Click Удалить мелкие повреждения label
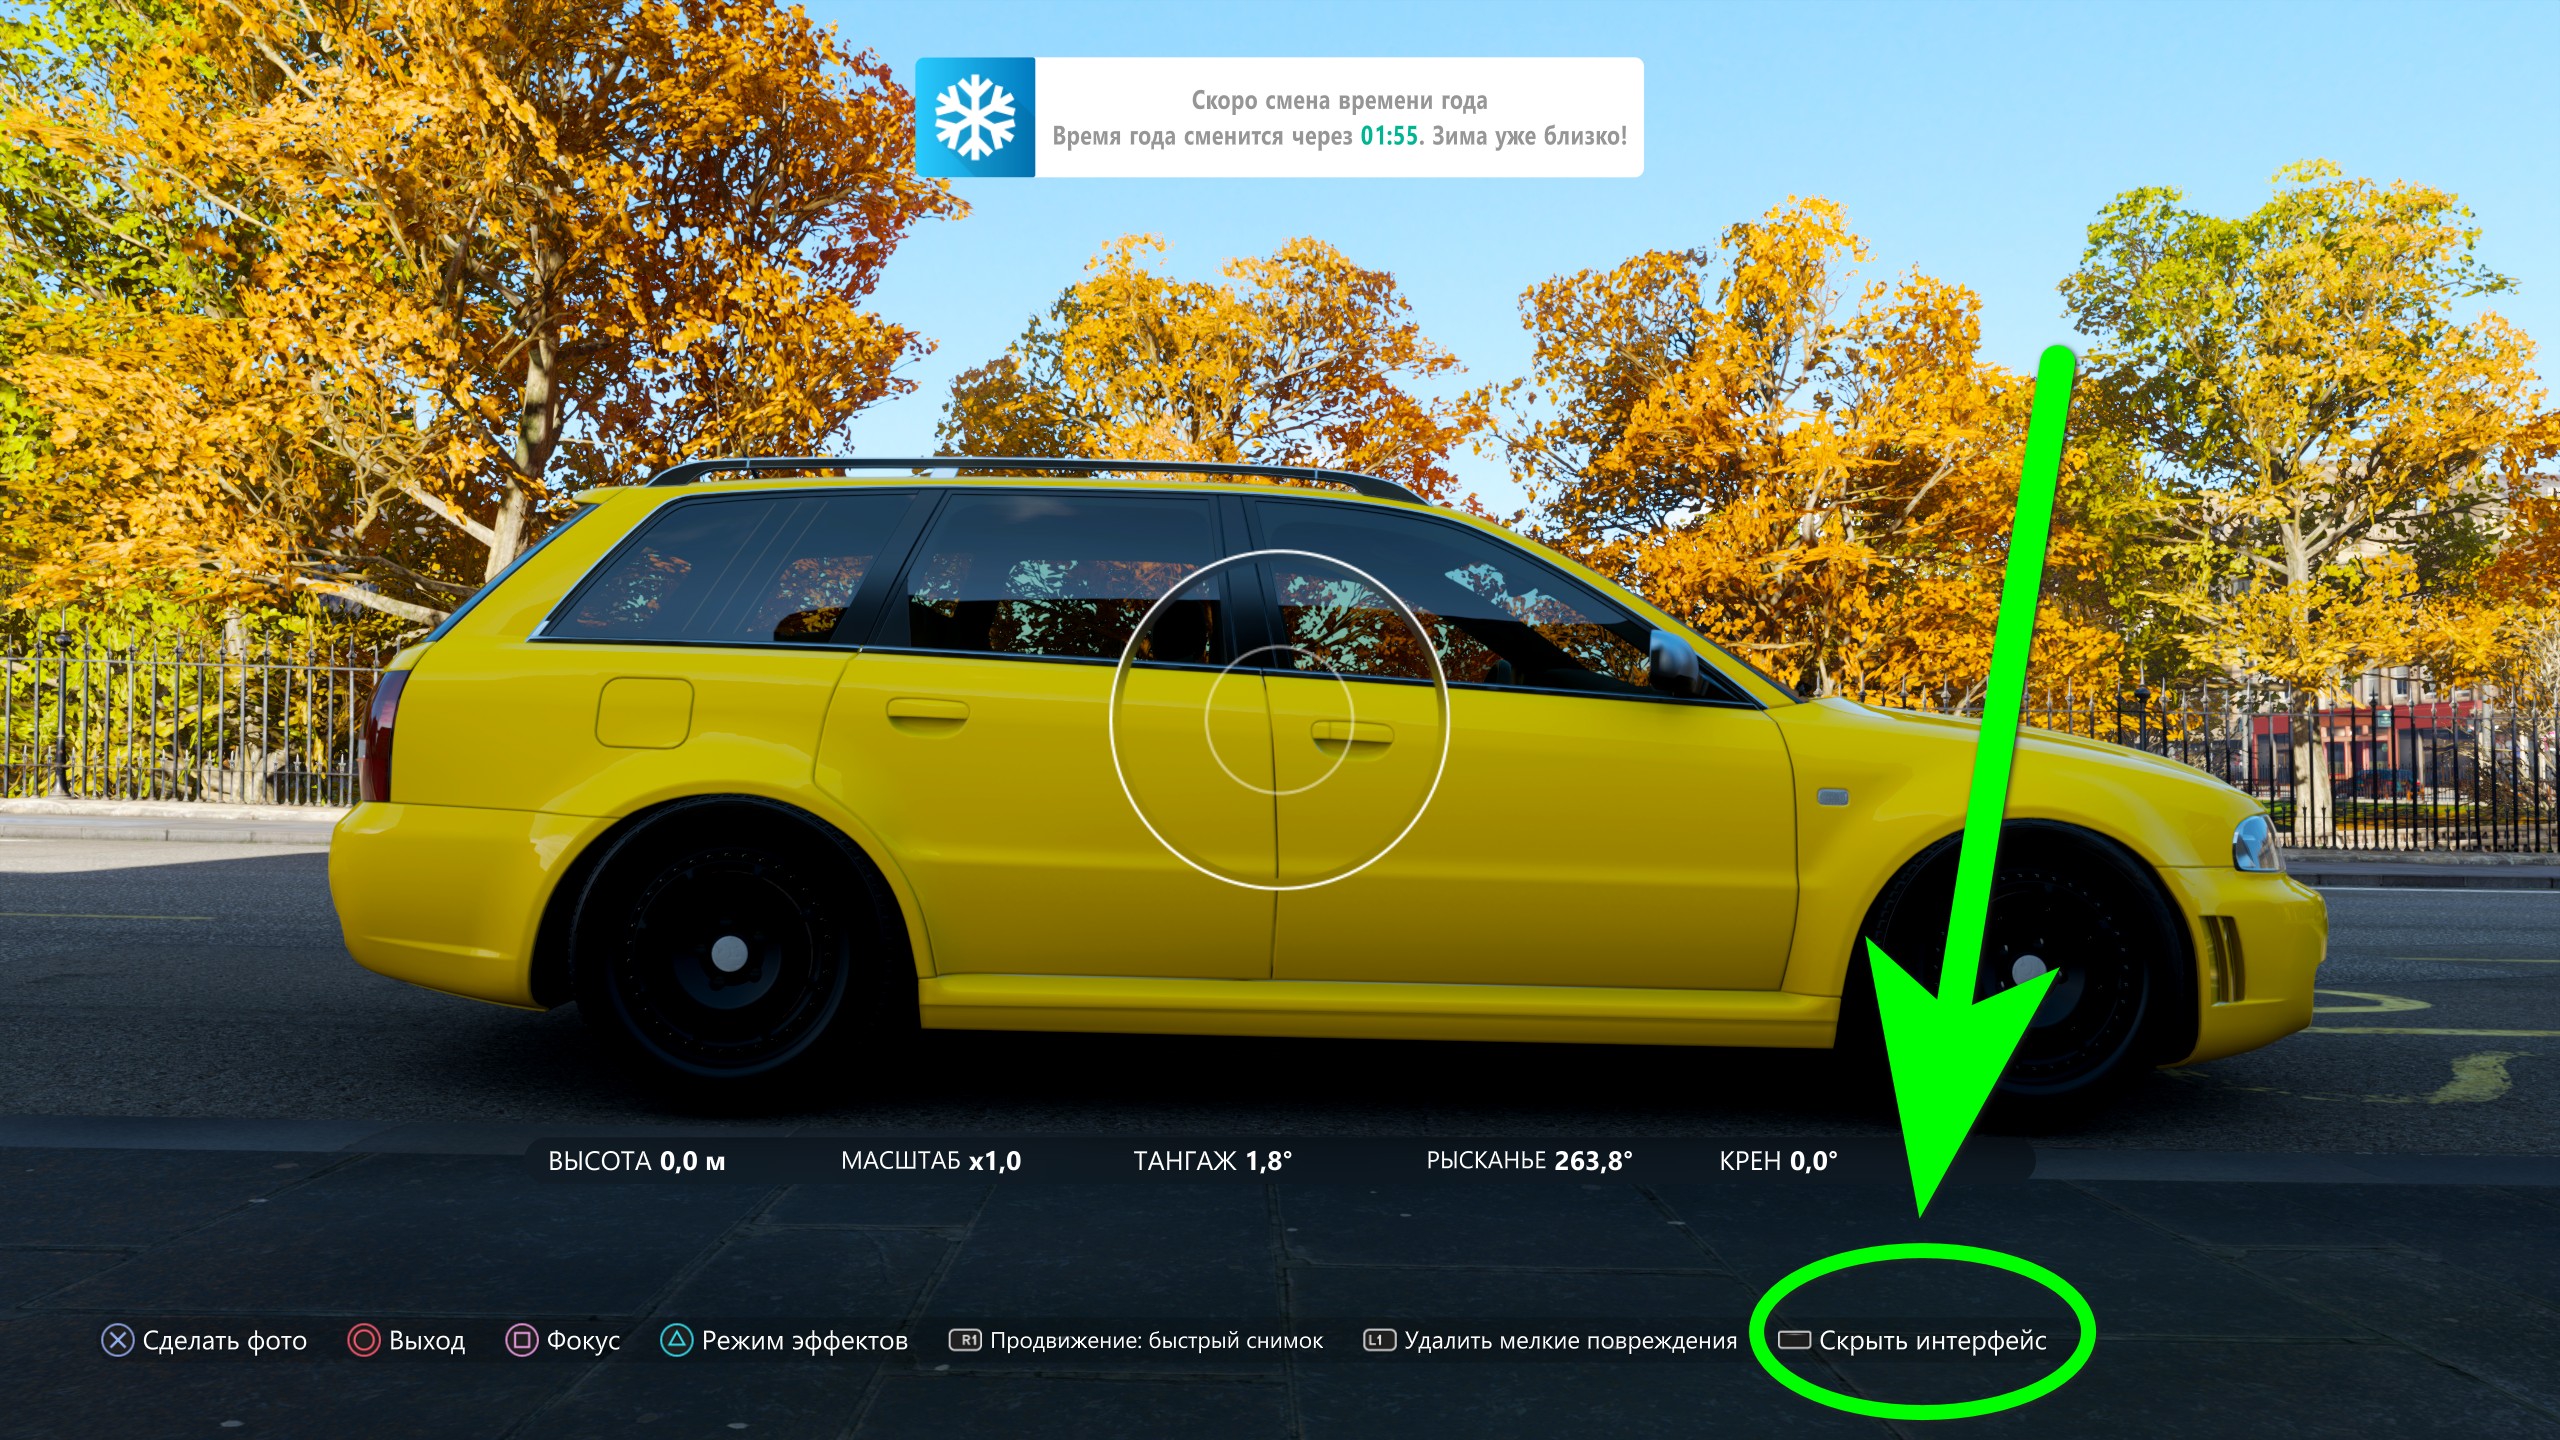Screen dimensions: 2560x1440 (1570, 1341)
